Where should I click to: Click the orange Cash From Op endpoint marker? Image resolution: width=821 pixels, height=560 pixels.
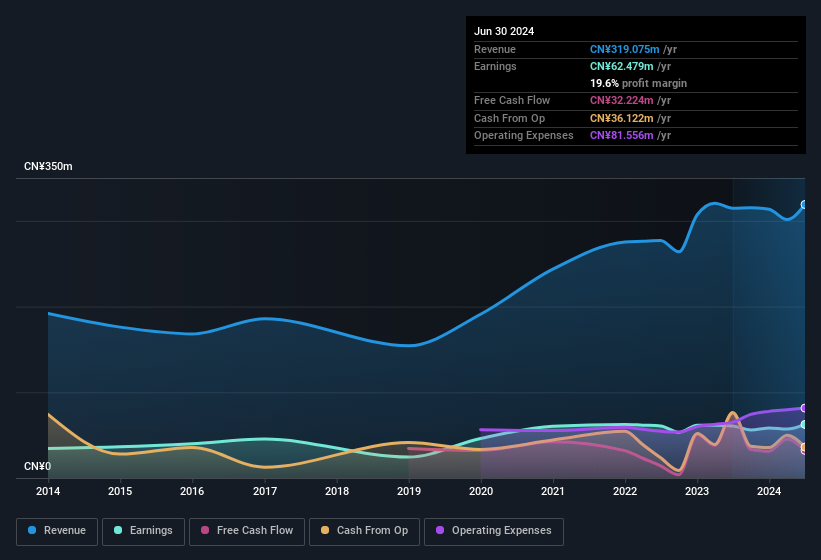[x=804, y=447]
